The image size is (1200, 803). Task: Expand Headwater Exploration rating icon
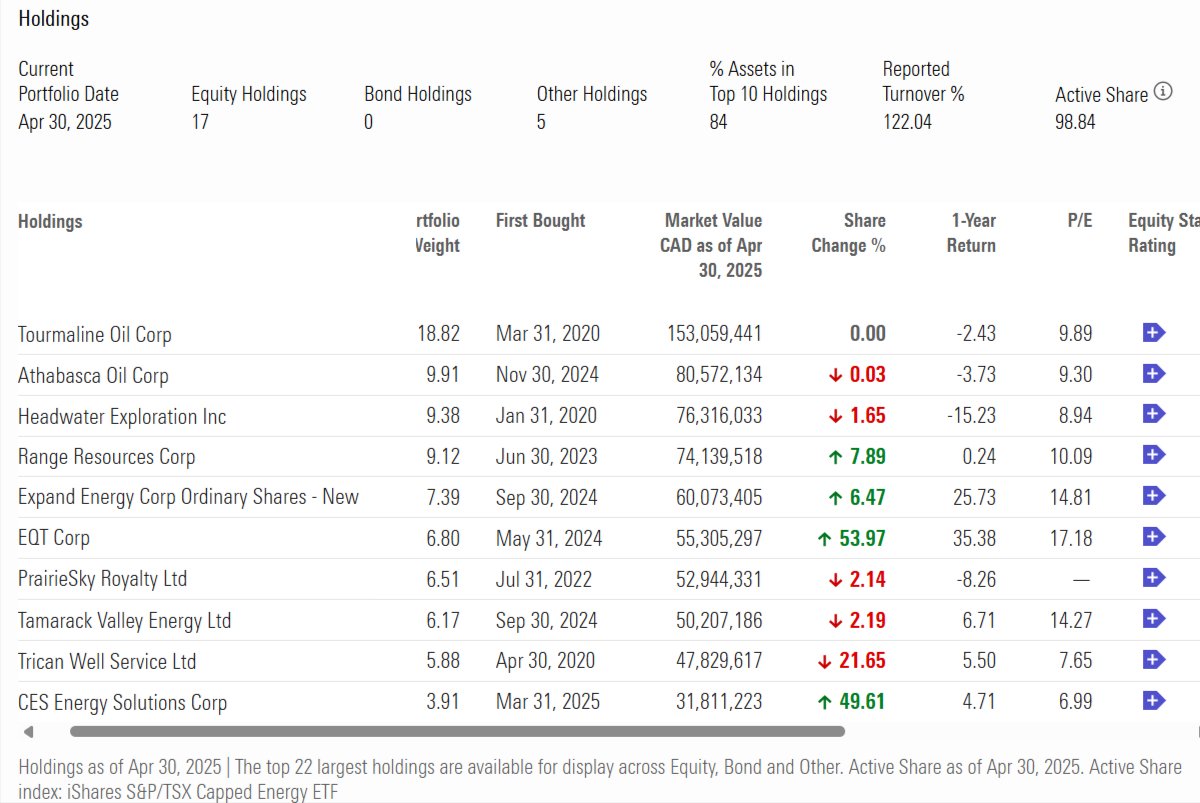1154,414
